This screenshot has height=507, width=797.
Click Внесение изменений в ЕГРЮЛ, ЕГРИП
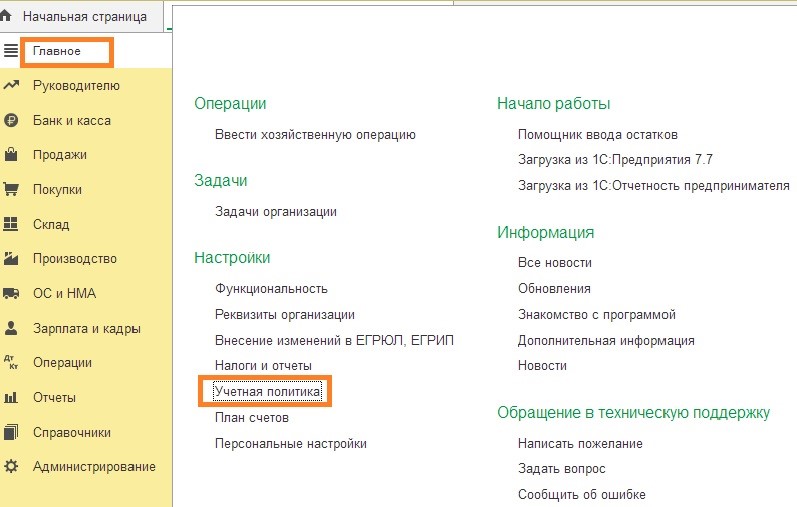(334, 340)
